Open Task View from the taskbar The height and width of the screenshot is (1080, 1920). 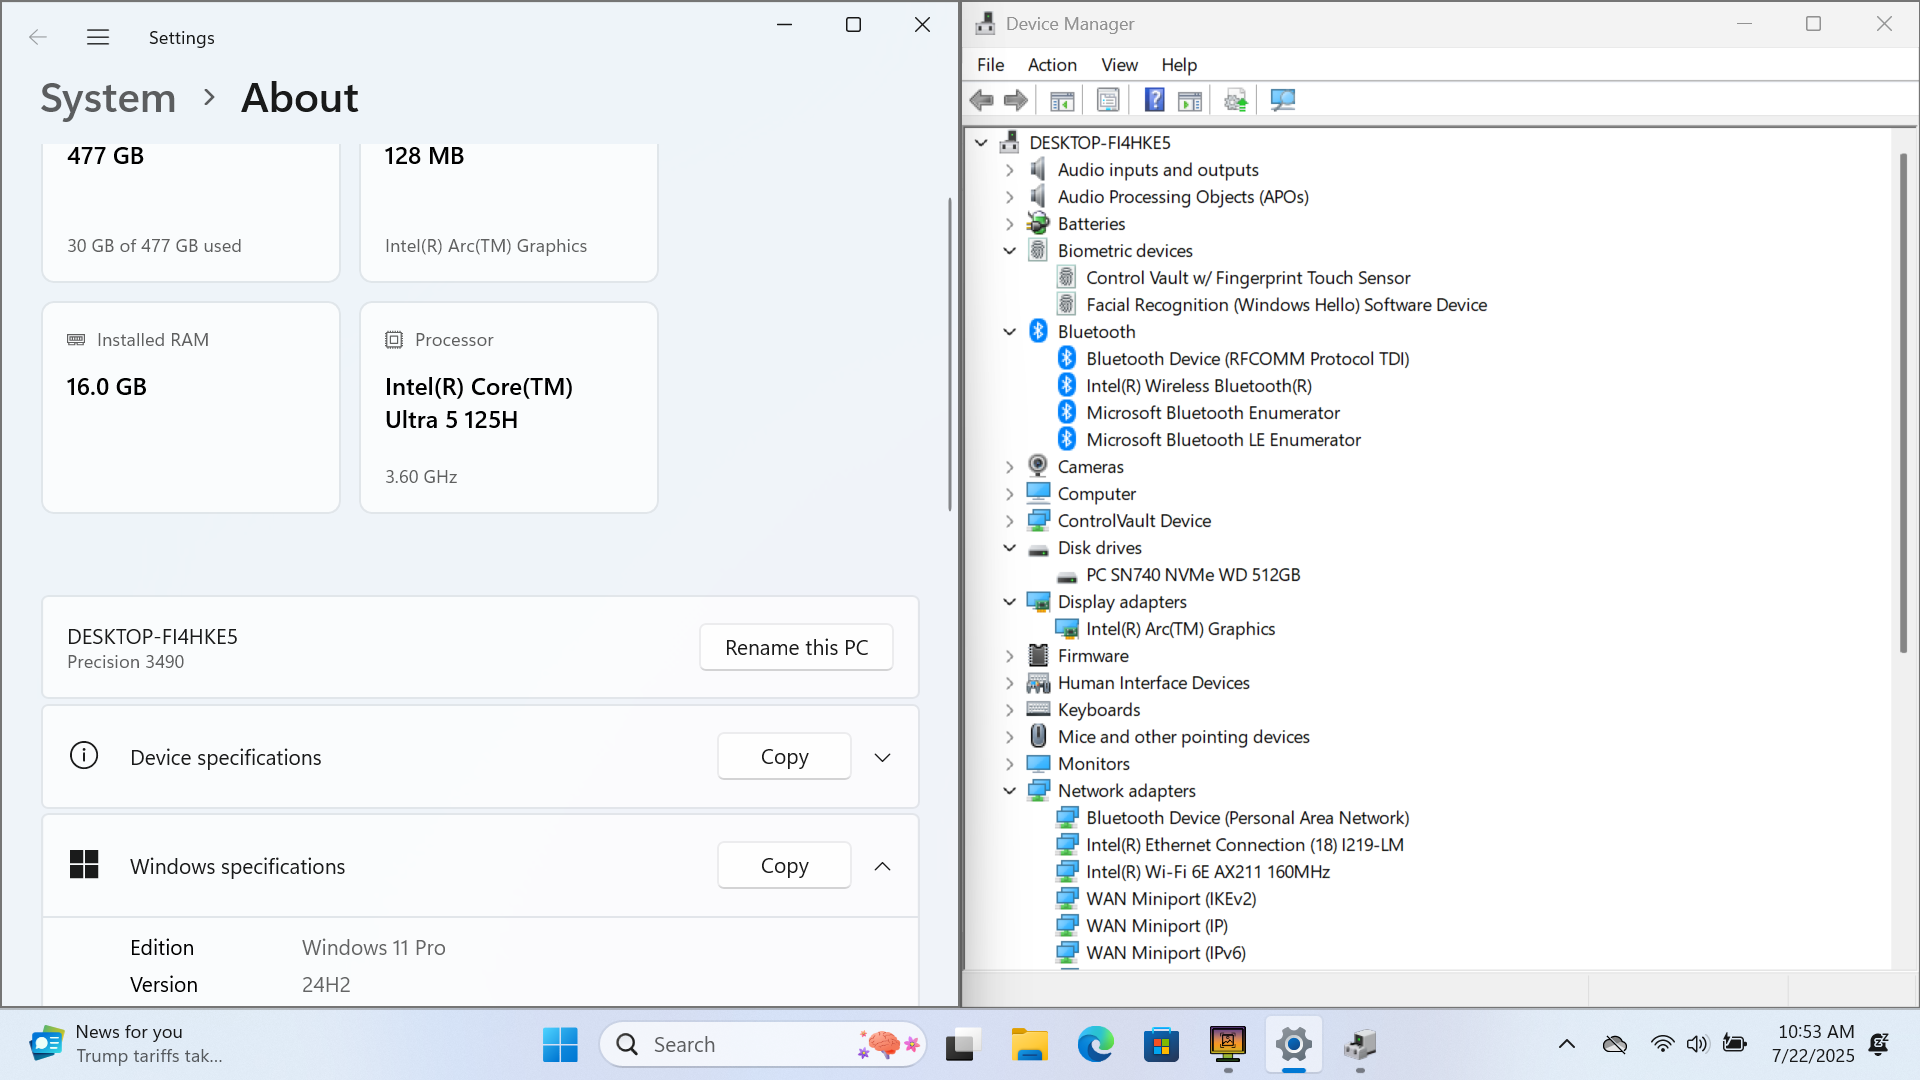click(960, 1044)
